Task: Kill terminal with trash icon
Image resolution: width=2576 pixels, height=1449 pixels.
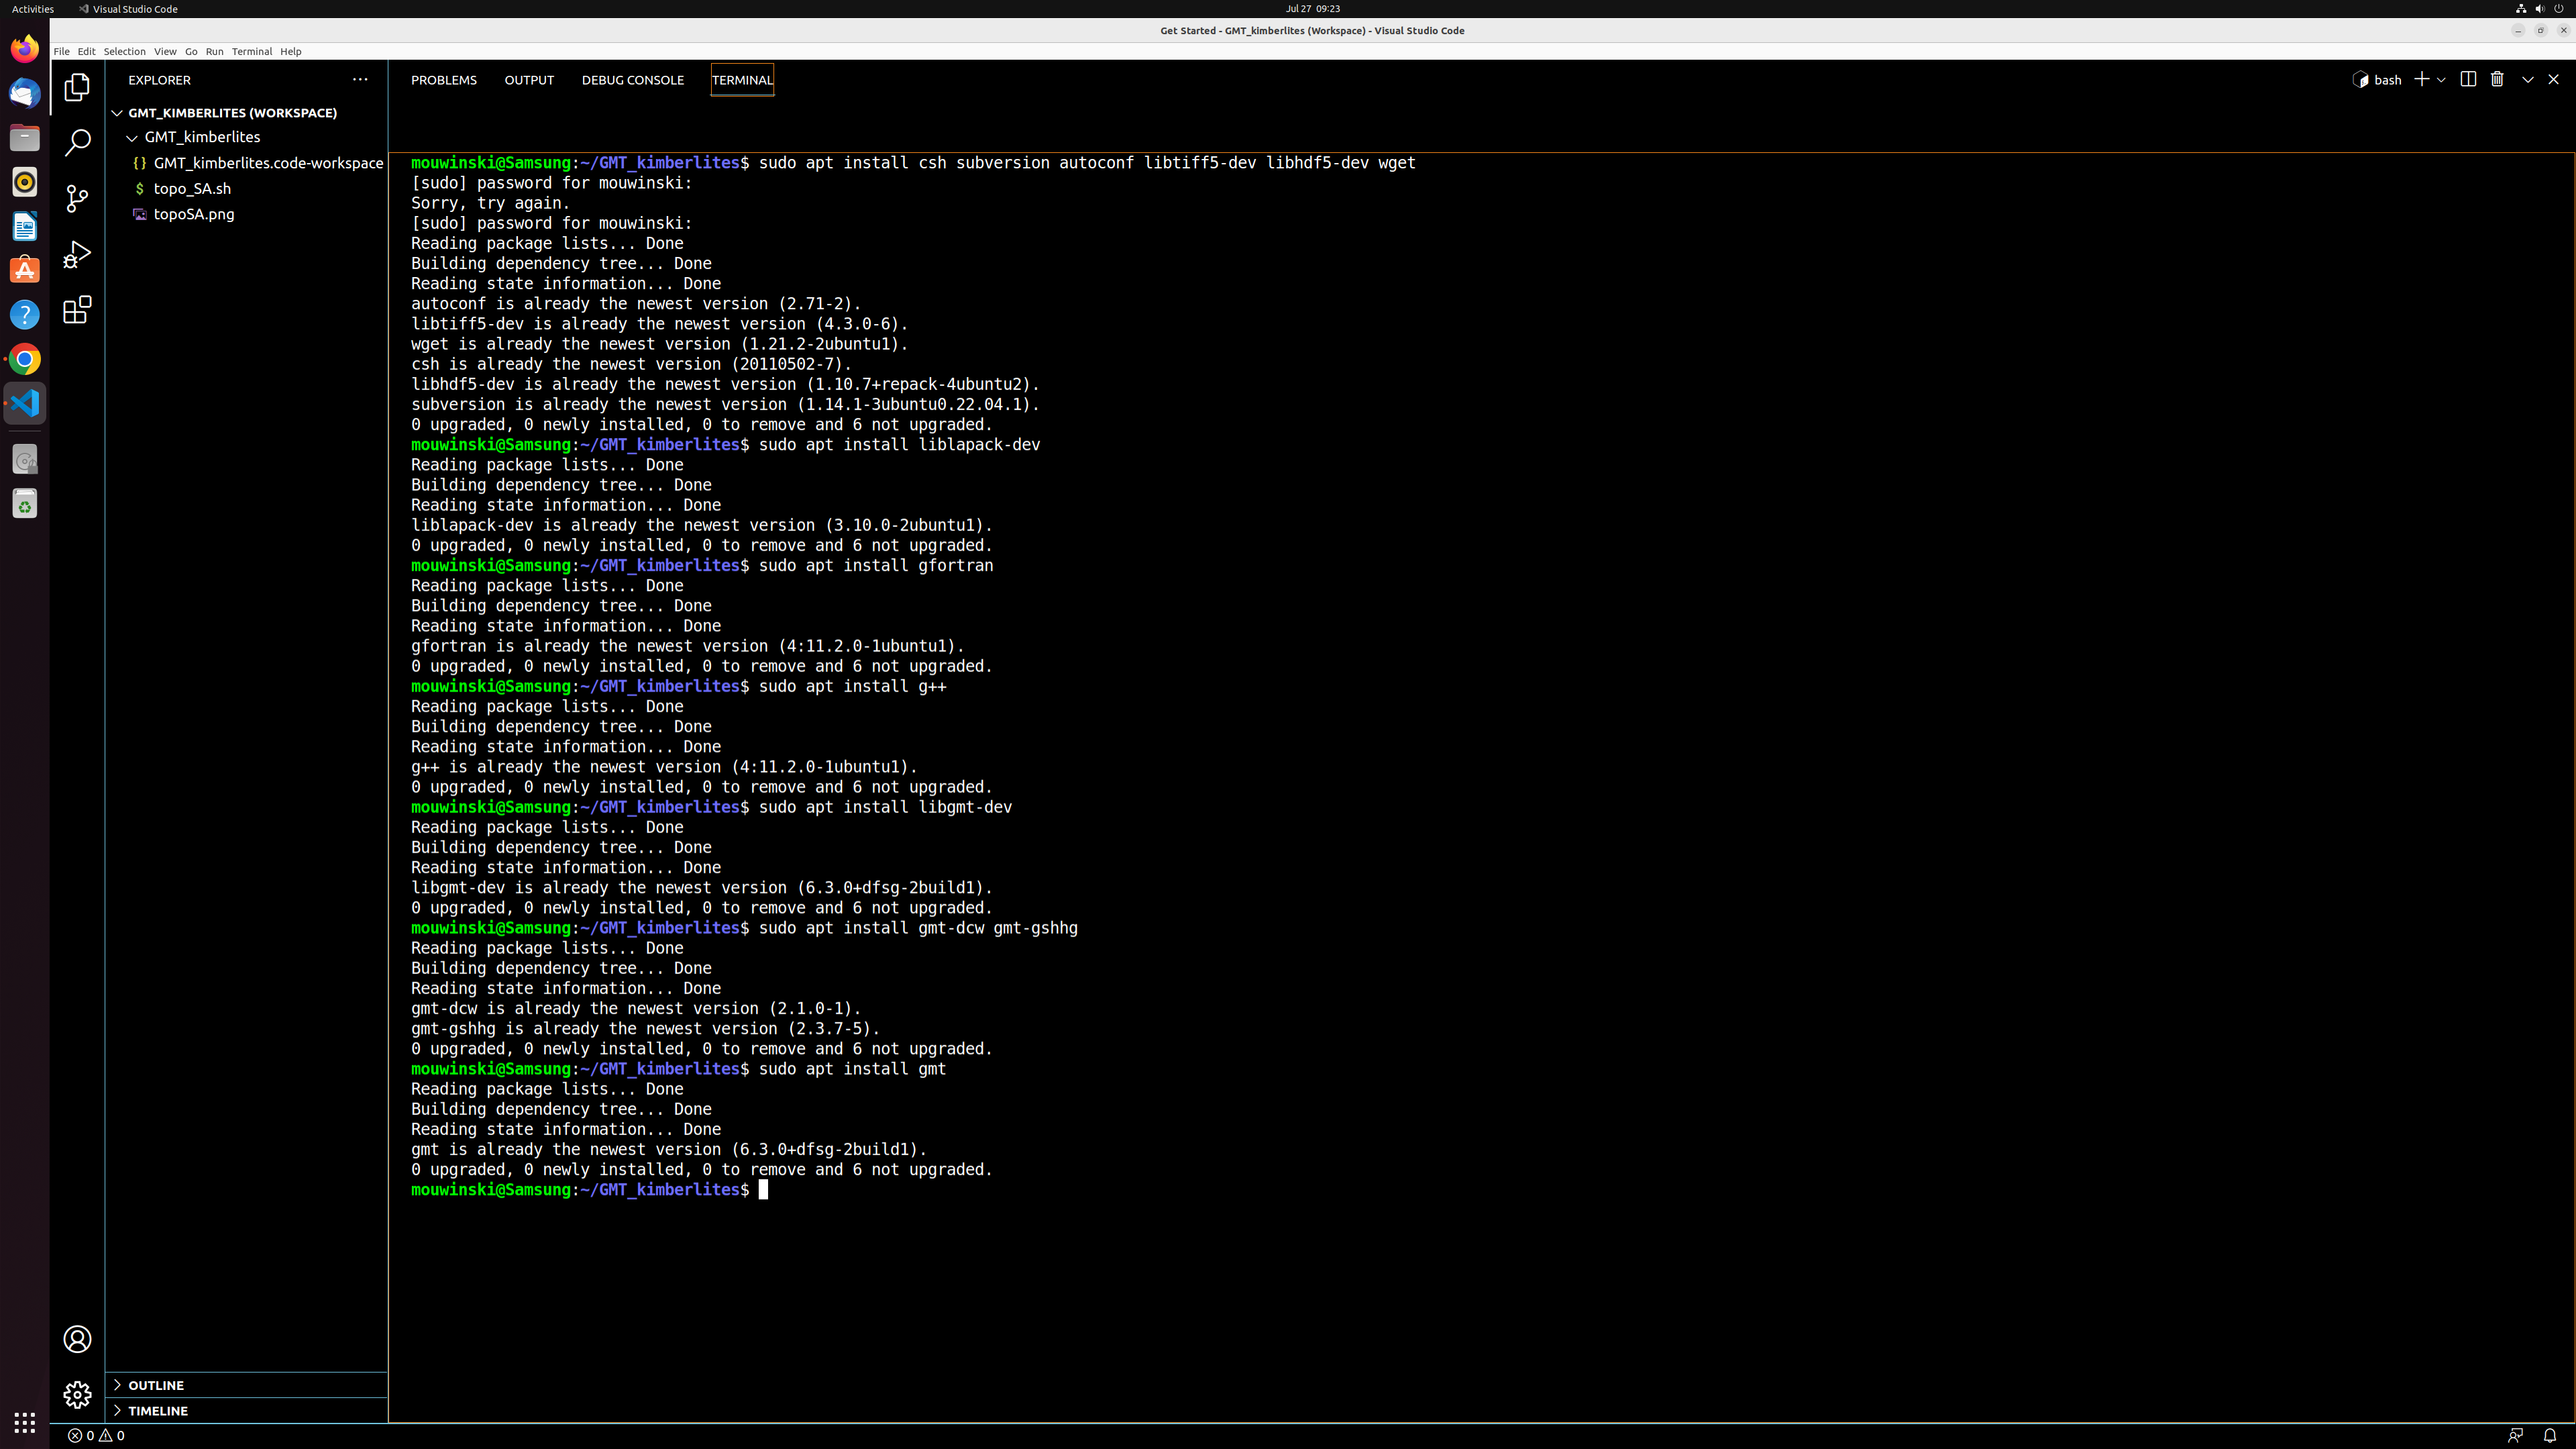Action: tap(2497, 80)
